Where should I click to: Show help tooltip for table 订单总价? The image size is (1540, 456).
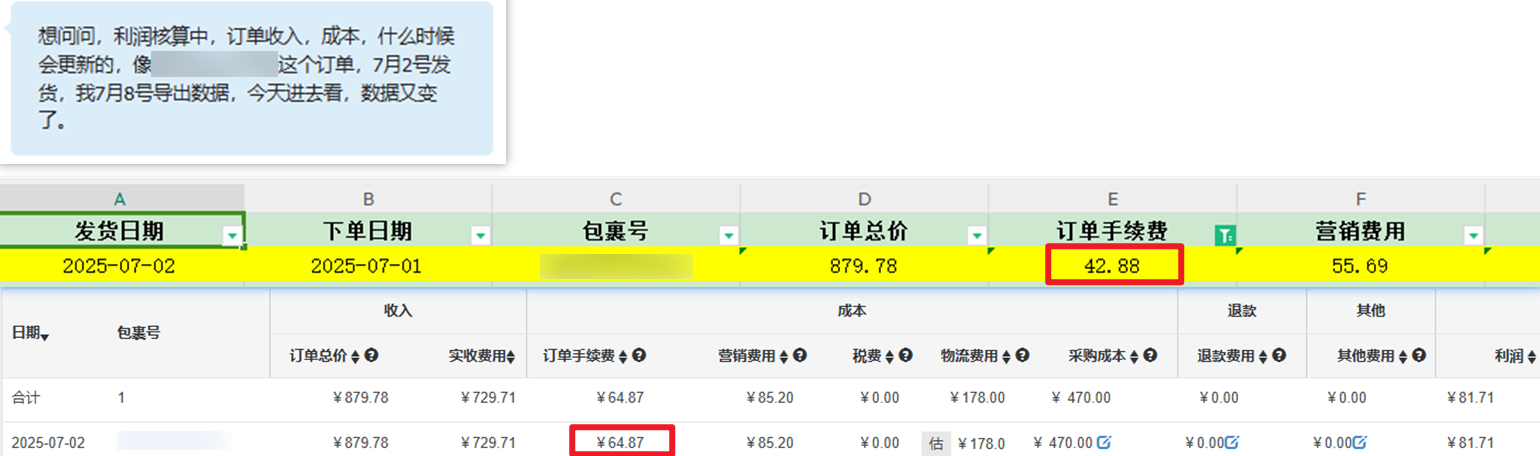(371, 355)
